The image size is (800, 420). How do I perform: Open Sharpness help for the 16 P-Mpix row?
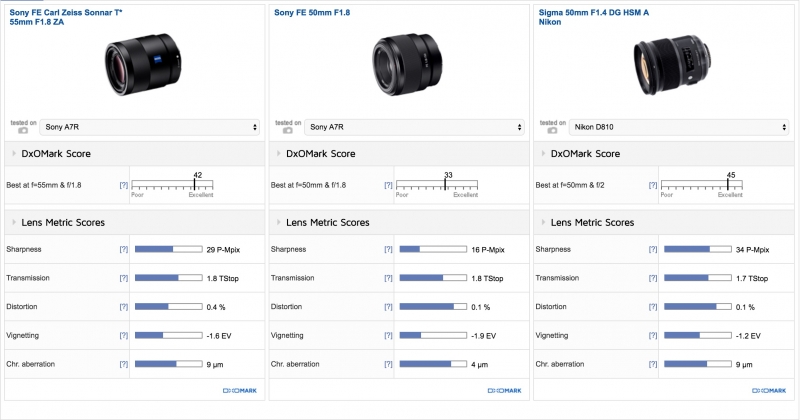388,250
